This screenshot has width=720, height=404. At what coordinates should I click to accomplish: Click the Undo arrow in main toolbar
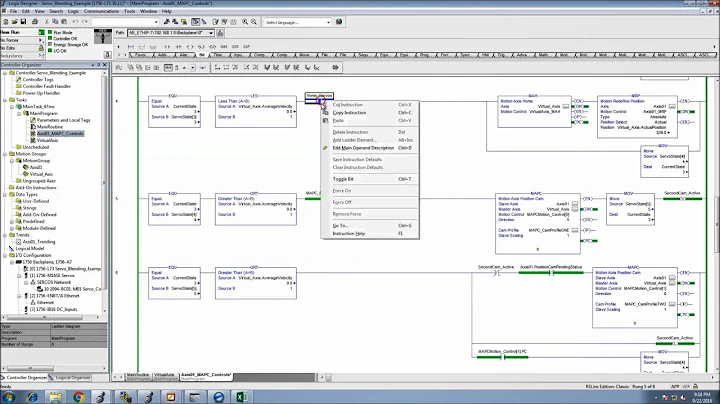(x=75, y=22)
